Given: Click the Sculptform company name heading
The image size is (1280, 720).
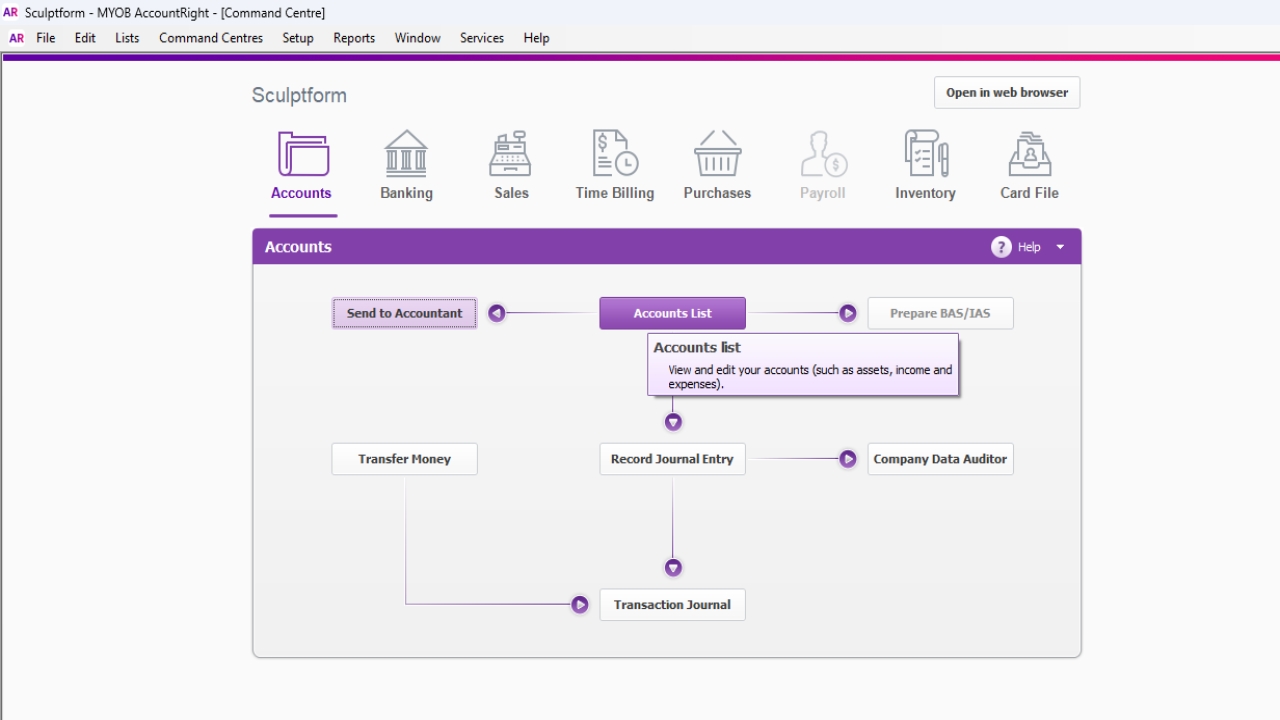Looking at the screenshot, I should point(299,96).
